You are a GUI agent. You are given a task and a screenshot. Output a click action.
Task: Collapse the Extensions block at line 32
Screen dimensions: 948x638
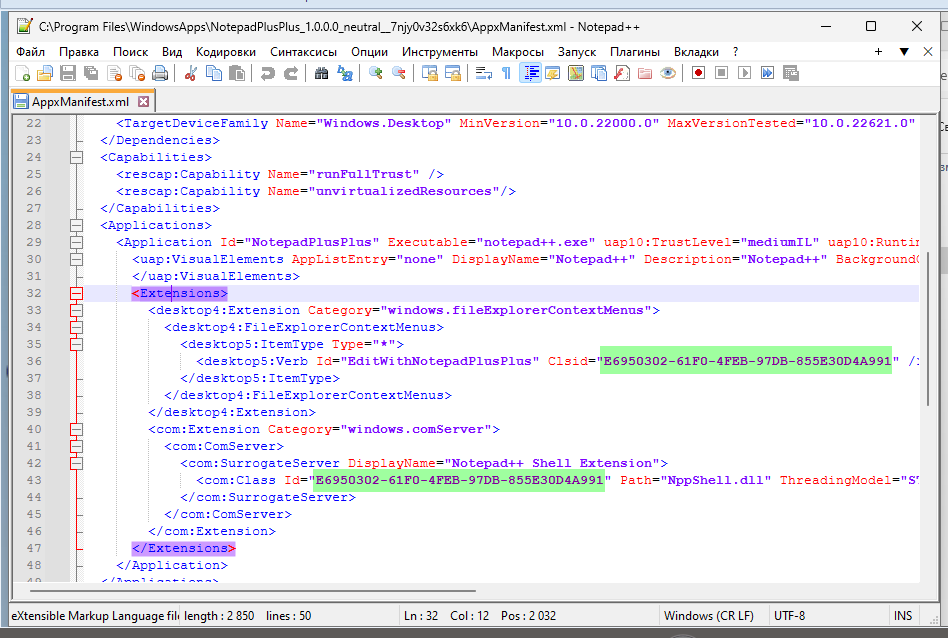(76, 293)
